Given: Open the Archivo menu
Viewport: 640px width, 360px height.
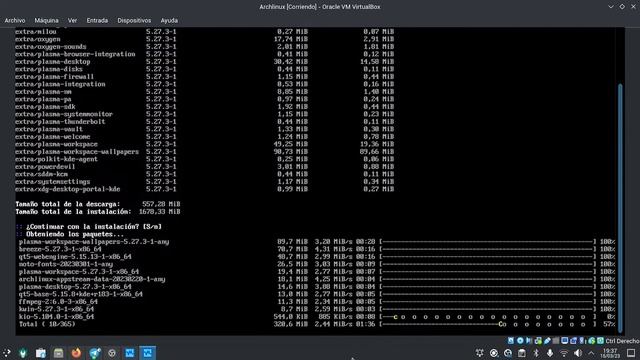Looking at the screenshot, I should click(x=15, y=20).
